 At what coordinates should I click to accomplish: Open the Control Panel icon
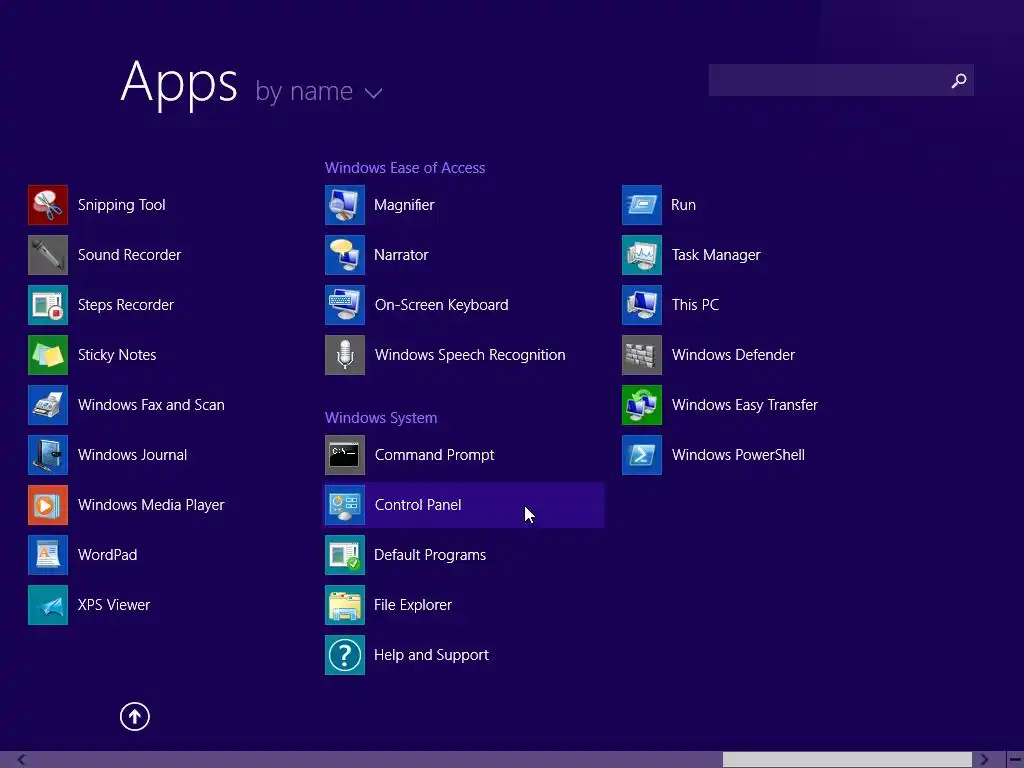345,505
